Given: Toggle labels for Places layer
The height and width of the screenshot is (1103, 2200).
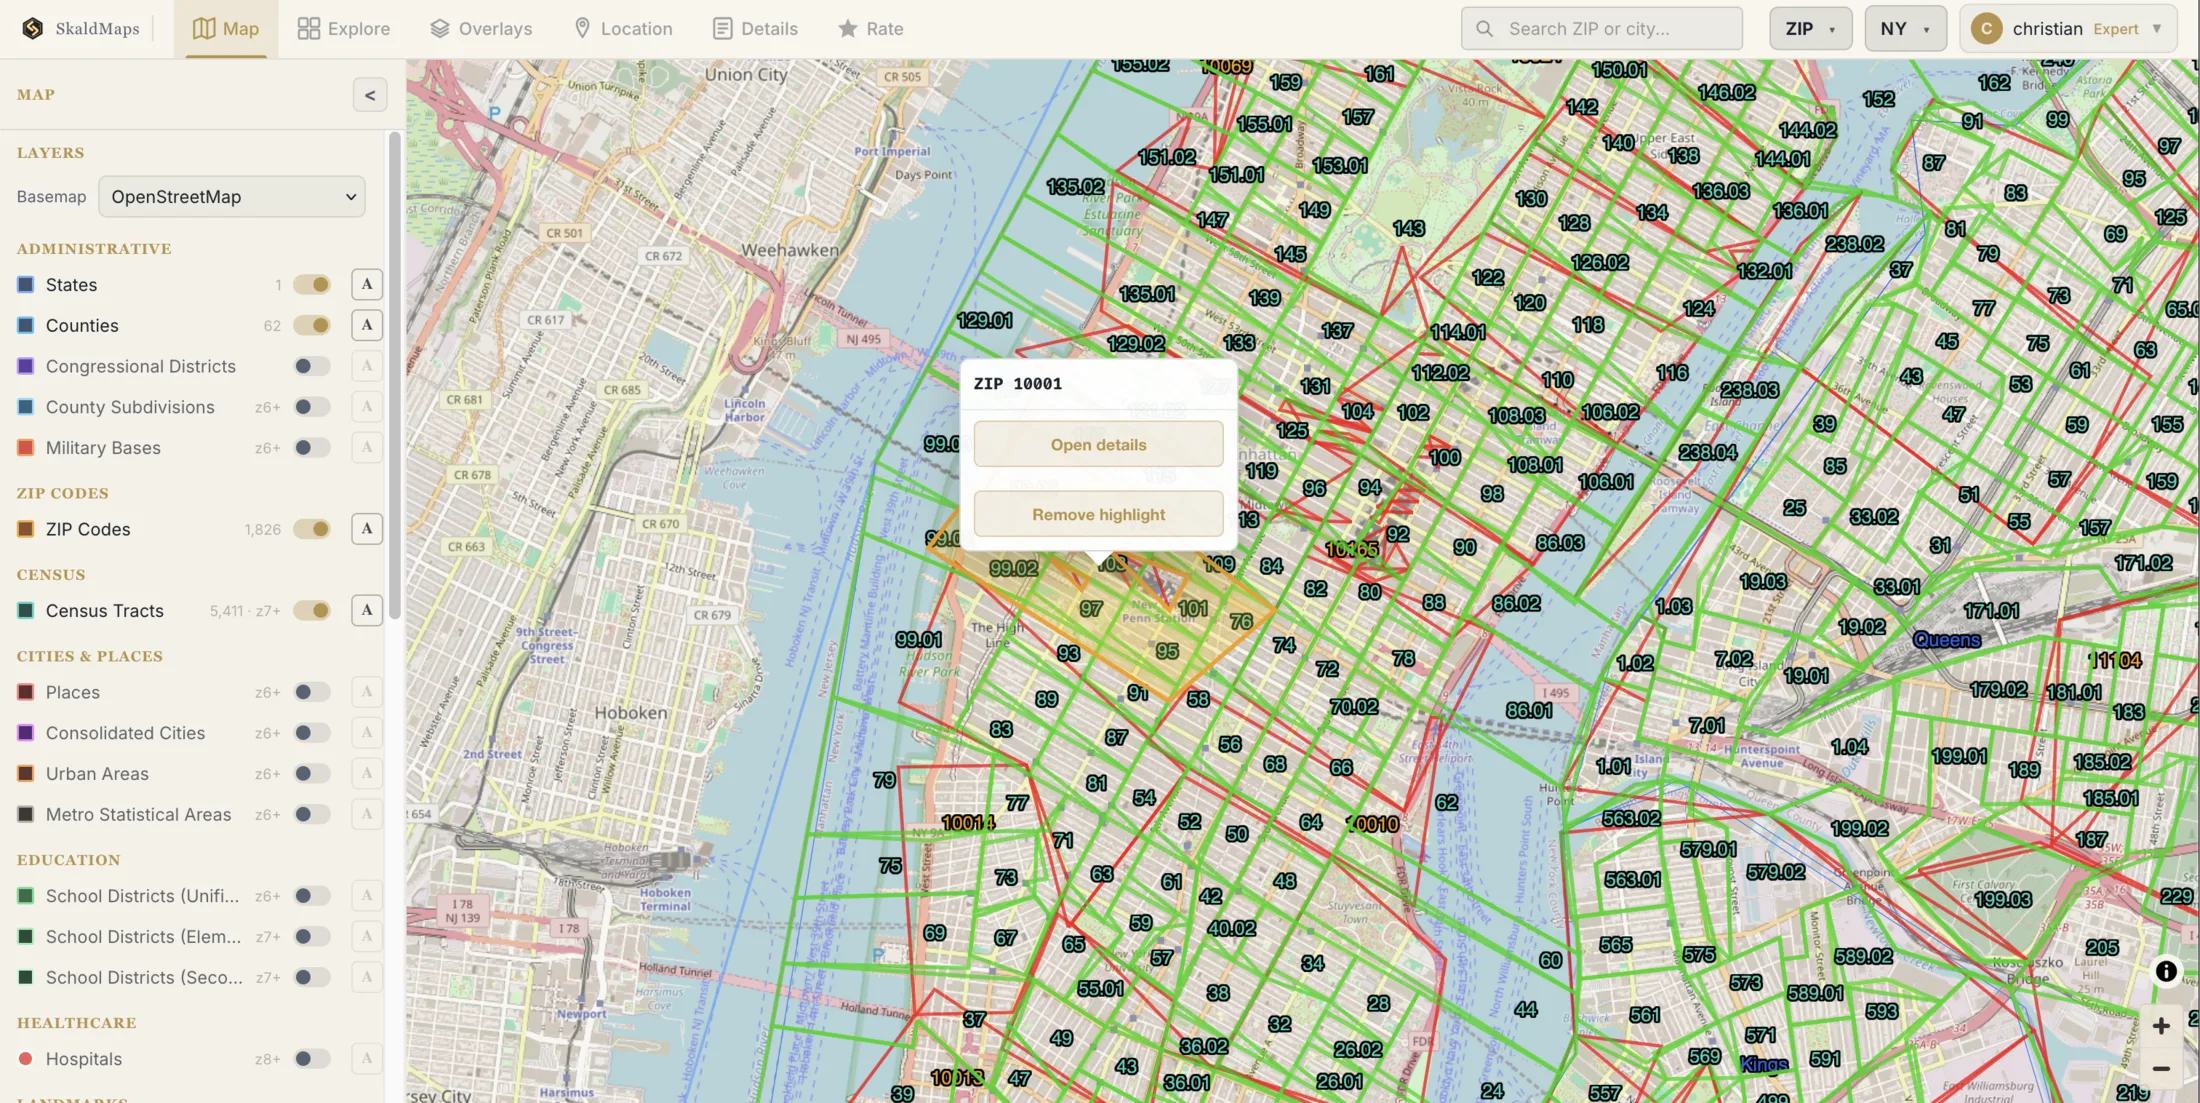Looking at the screenshot, I should (x=367, y=692).
